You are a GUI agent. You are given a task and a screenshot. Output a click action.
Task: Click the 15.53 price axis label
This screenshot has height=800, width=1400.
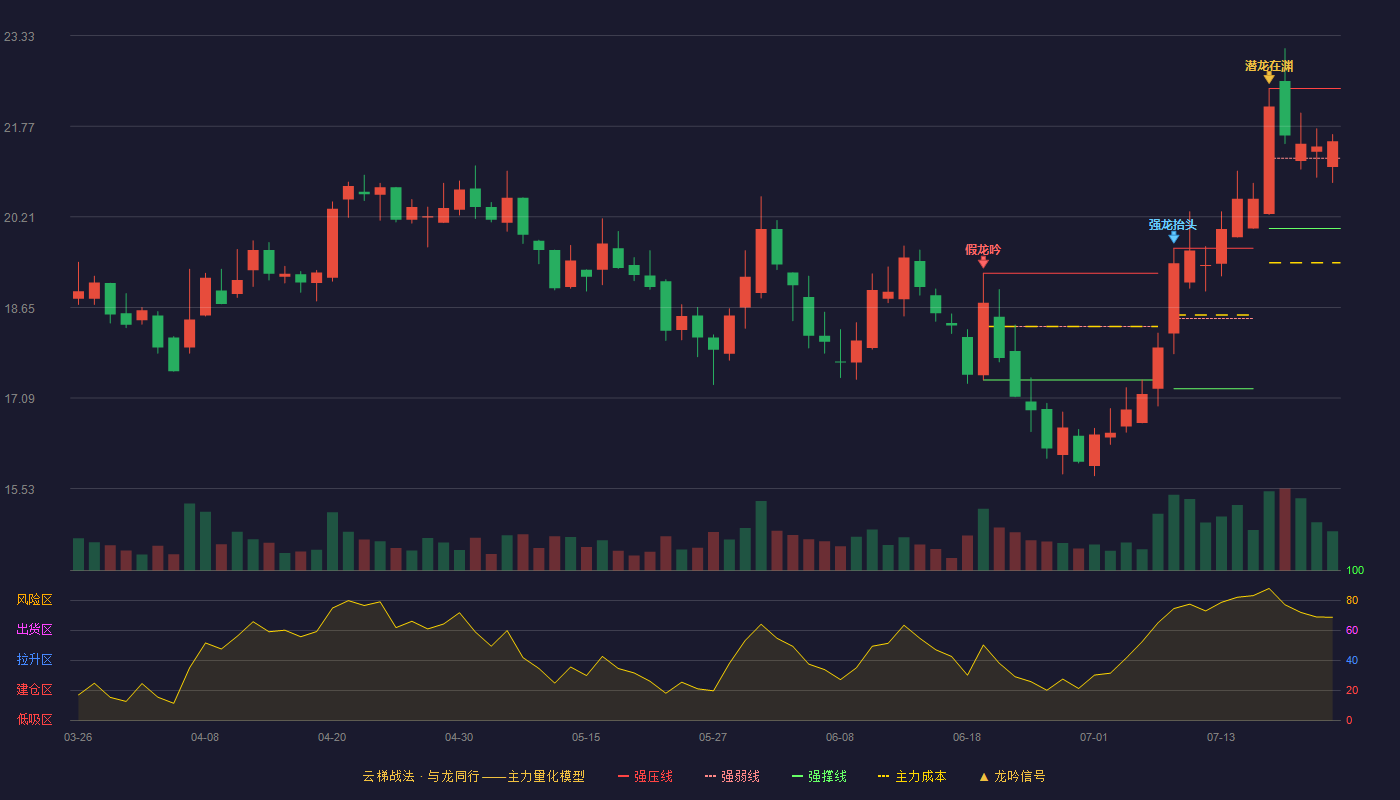tap(19, 490)
